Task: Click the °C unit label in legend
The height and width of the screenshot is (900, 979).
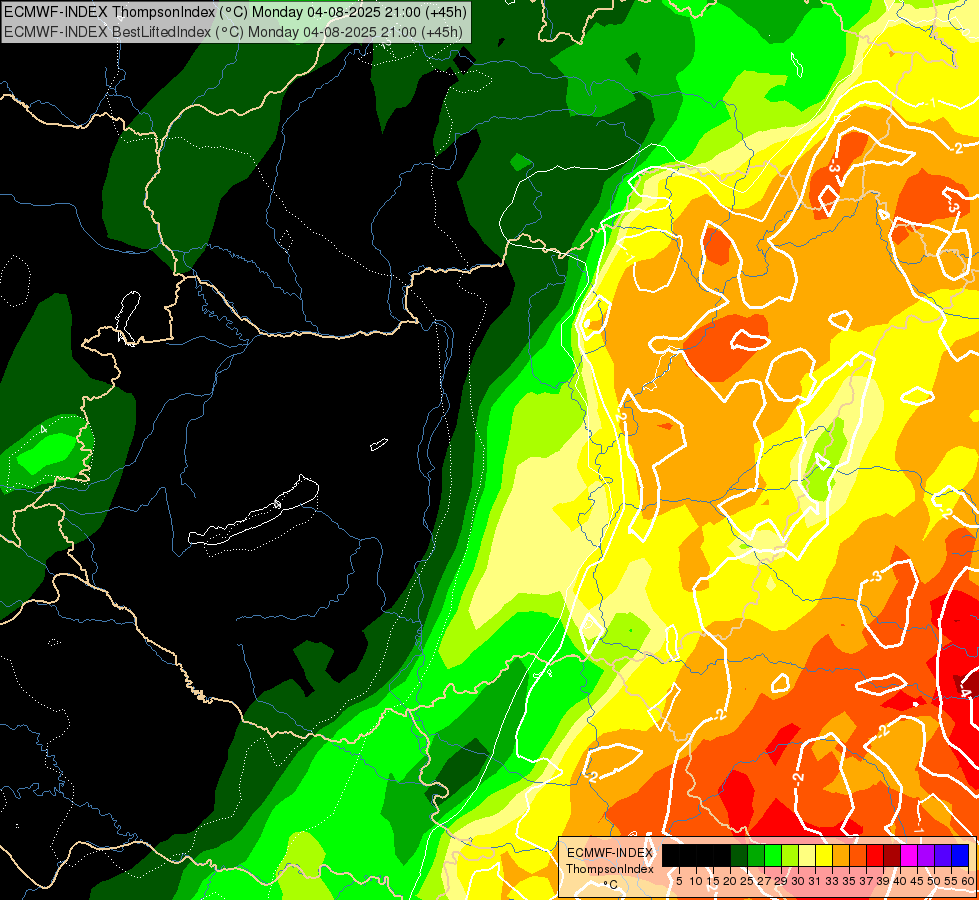Action: click(611, 884)
